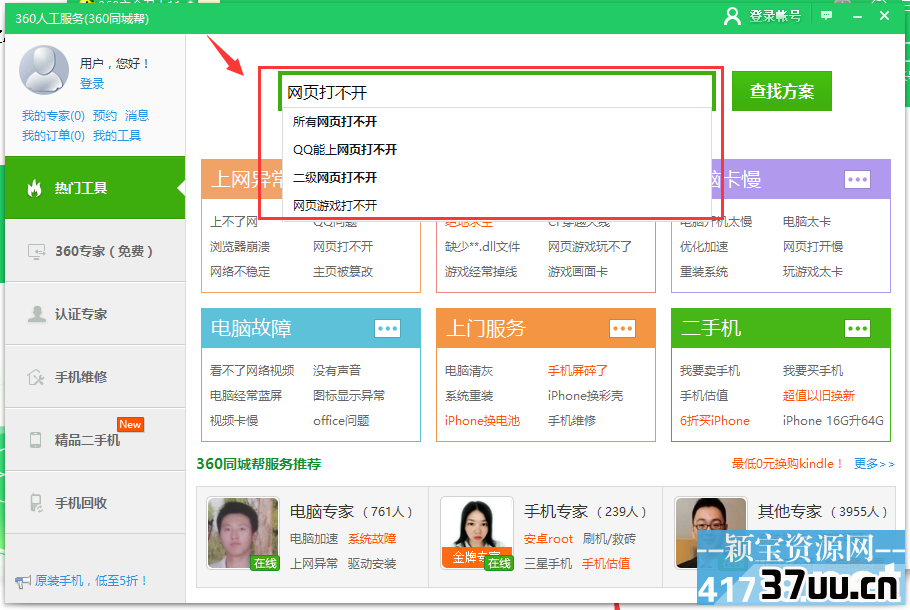Click the user avatar picture

point(44,70)
